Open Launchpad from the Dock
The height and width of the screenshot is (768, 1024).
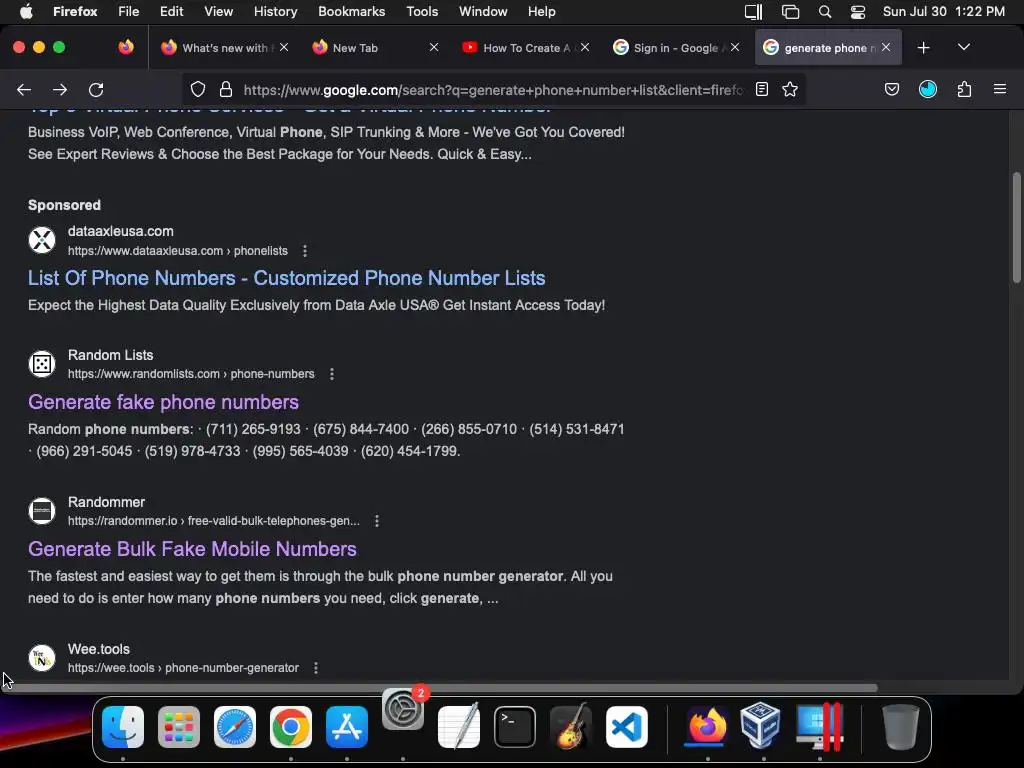(179, 727)
